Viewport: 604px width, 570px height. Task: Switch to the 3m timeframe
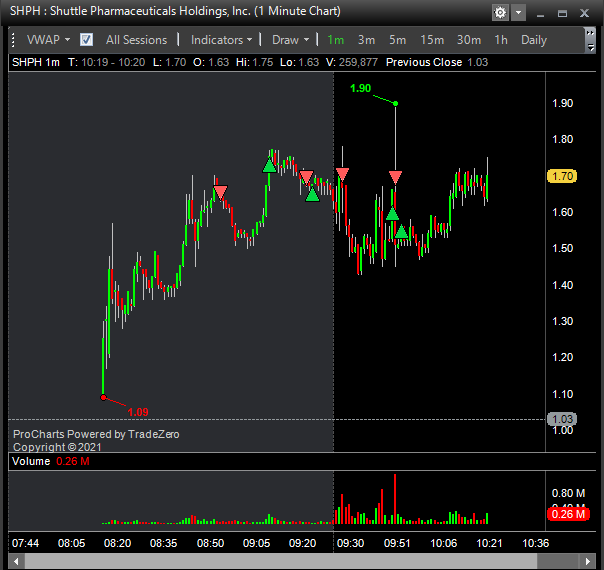click(x=366, y=40)
